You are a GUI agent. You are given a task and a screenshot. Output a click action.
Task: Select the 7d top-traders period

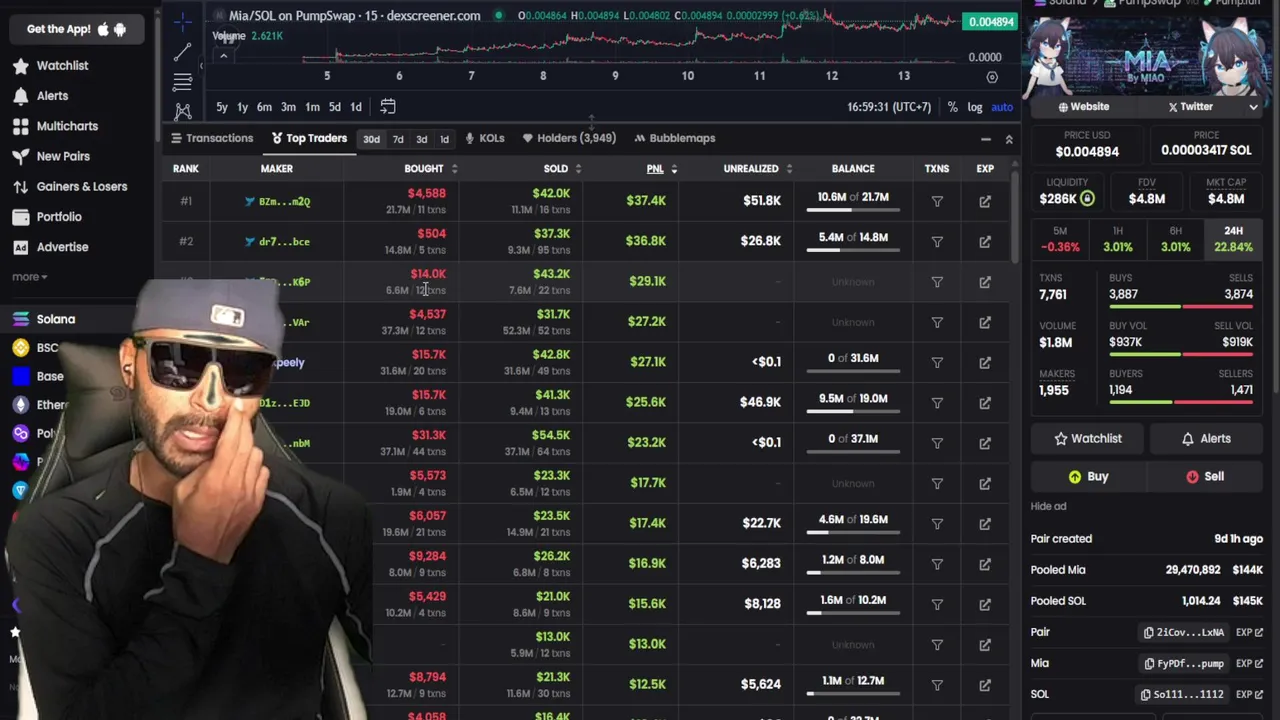398,139
